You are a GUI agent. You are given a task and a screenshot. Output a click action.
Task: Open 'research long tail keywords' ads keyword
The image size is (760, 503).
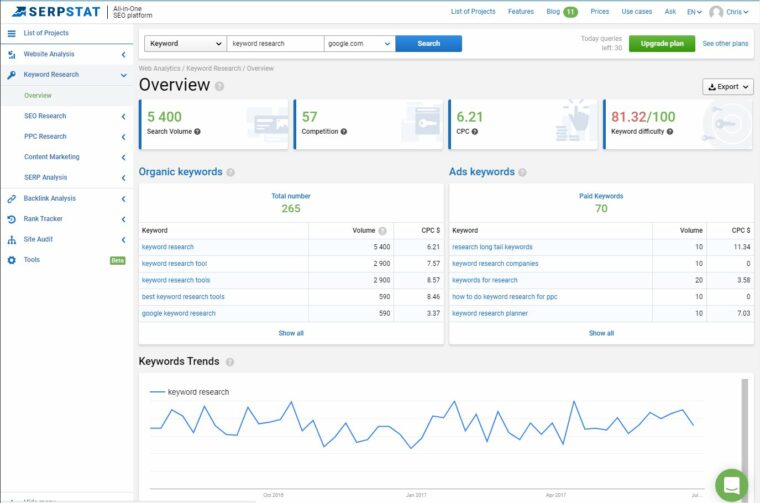tap(492, 247)
